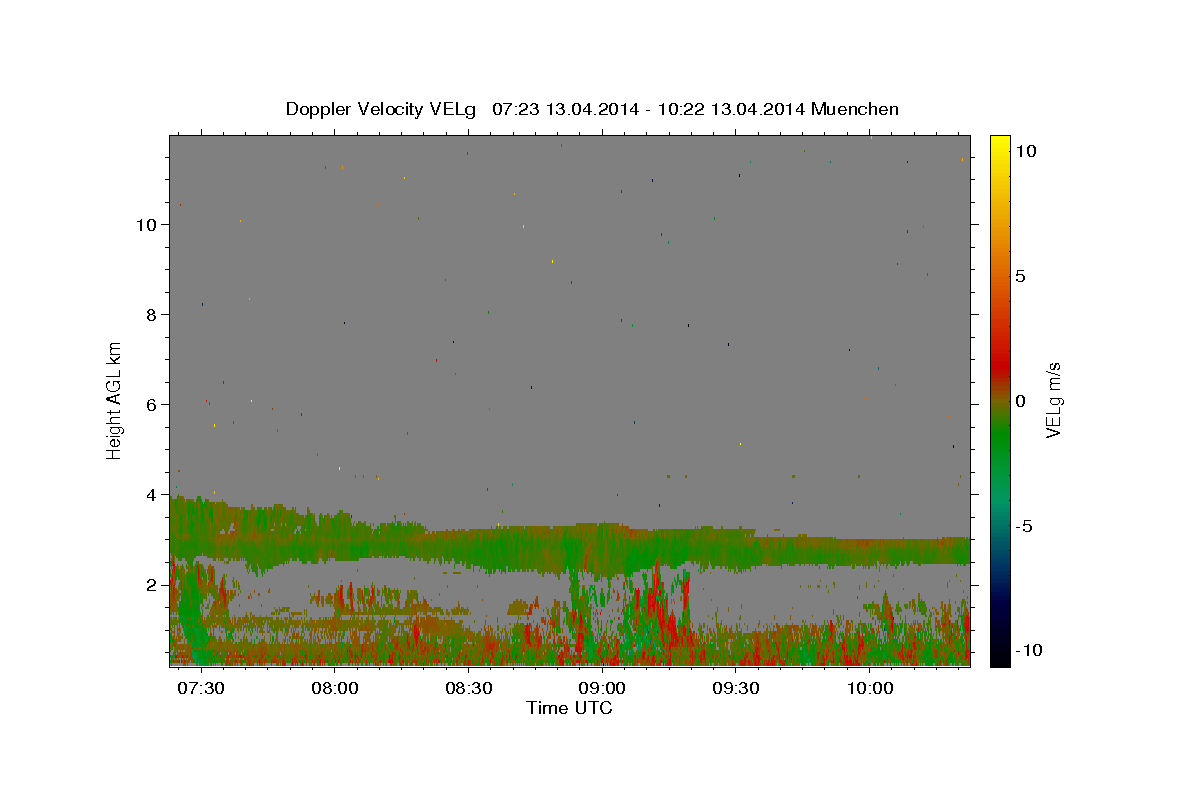Screen dimensions: 1200x800
Task: Click the plot title 'Doppler Velocity VELg'
Action: 381,109
